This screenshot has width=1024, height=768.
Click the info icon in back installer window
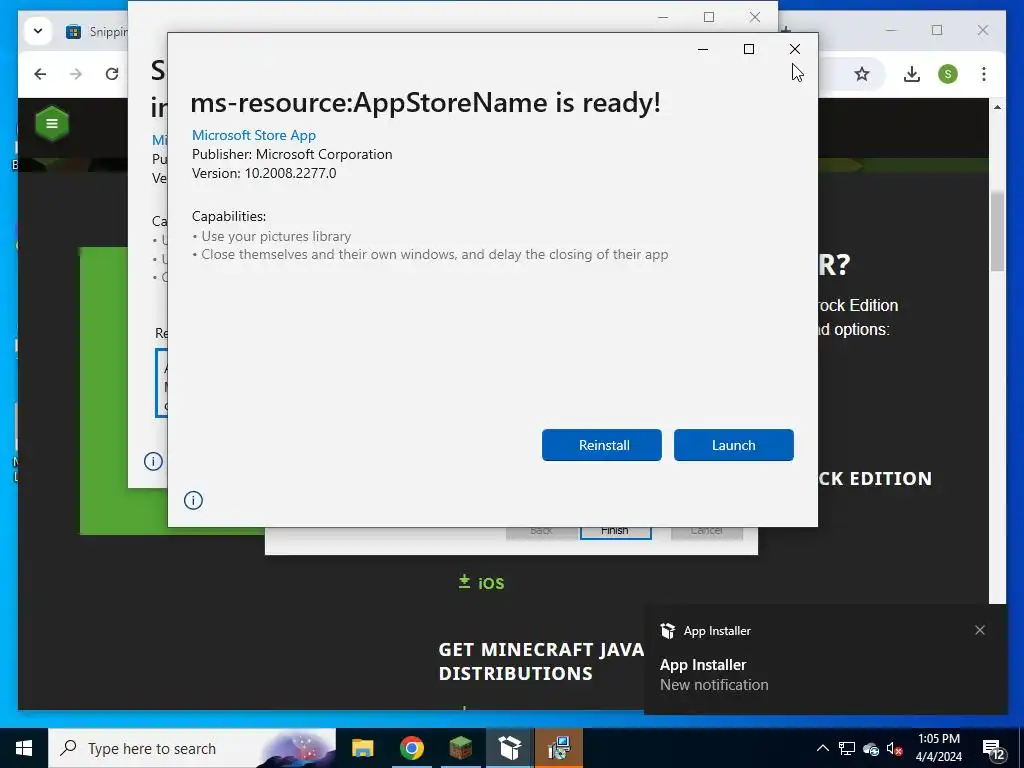pyautogui.click(x=153, y=461)
